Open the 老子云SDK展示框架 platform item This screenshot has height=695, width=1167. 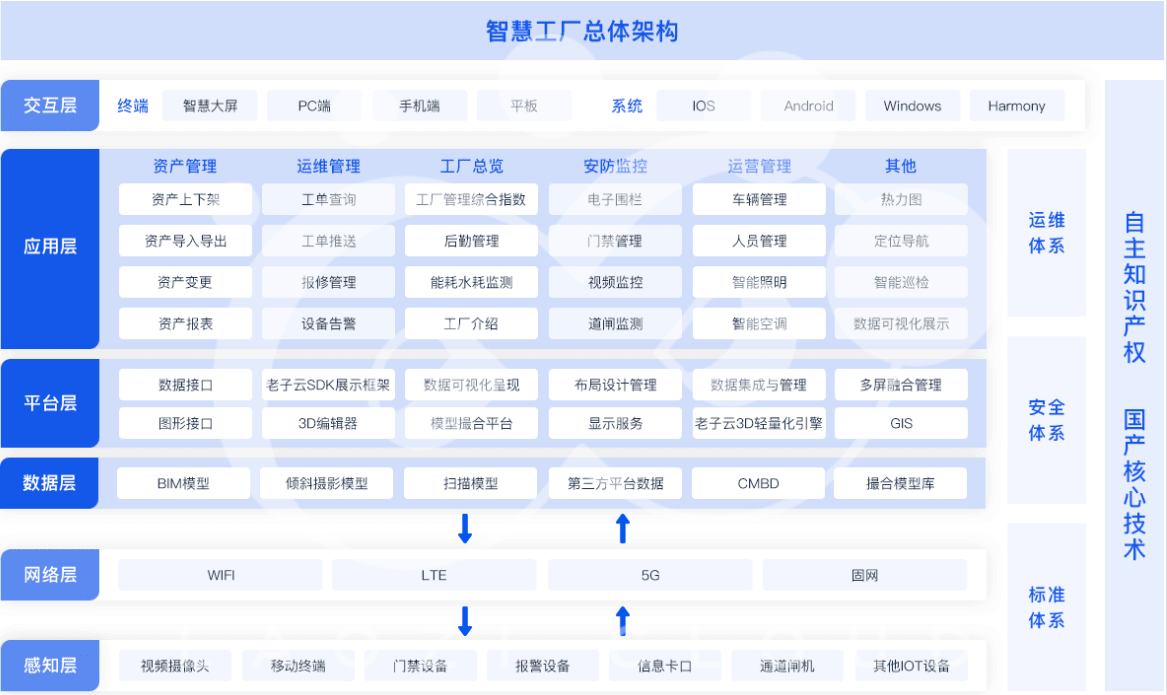pyautogui.click(x=327, y=384)
